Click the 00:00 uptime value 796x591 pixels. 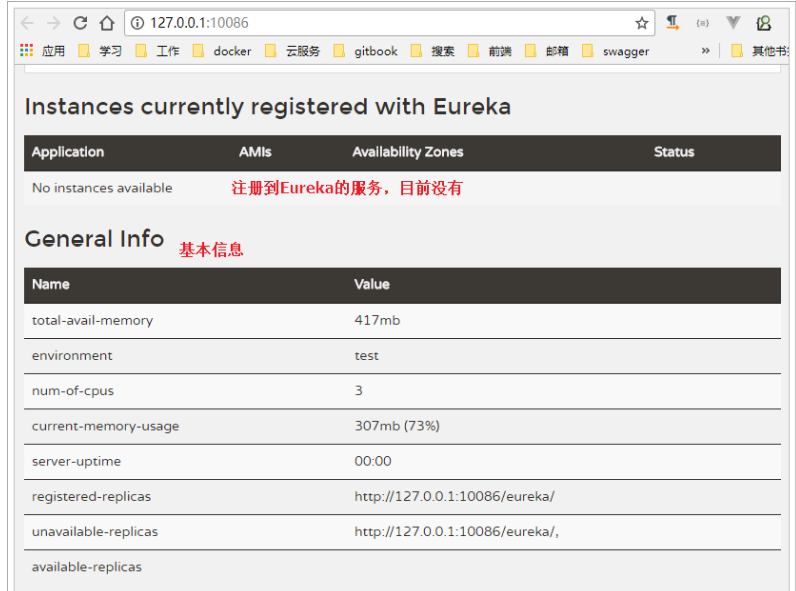[373, 461]
